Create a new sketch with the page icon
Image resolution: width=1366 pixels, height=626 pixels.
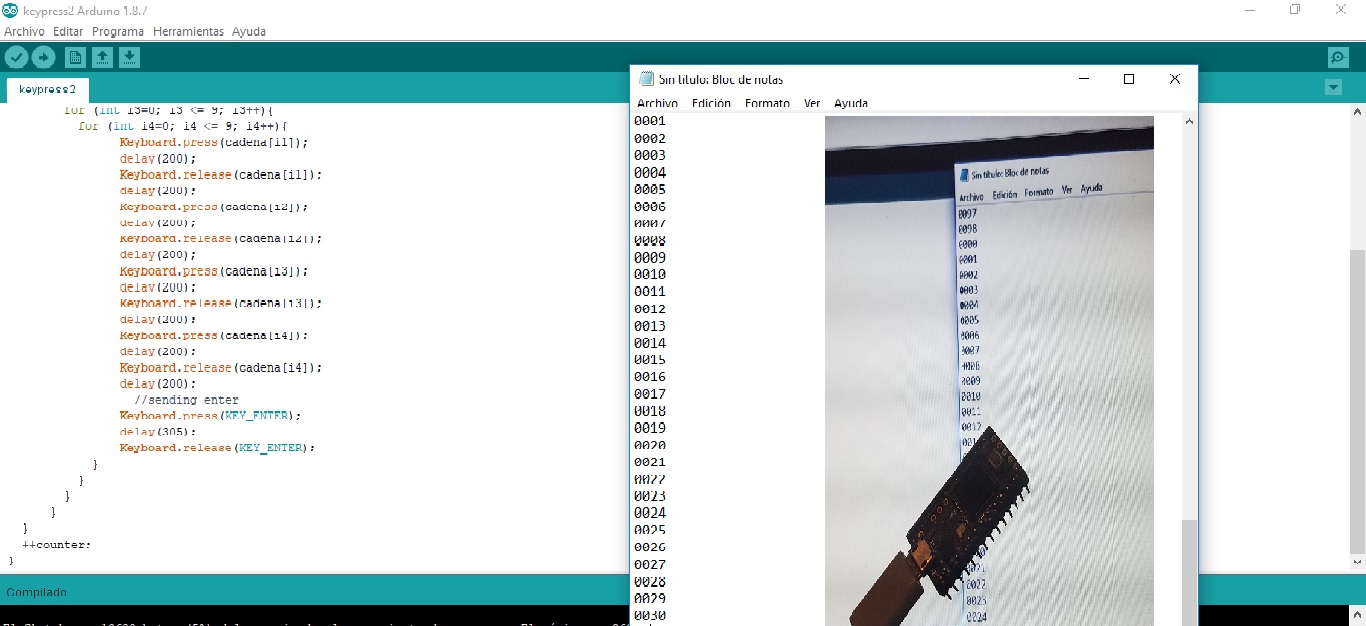click(x=74, y=58)
